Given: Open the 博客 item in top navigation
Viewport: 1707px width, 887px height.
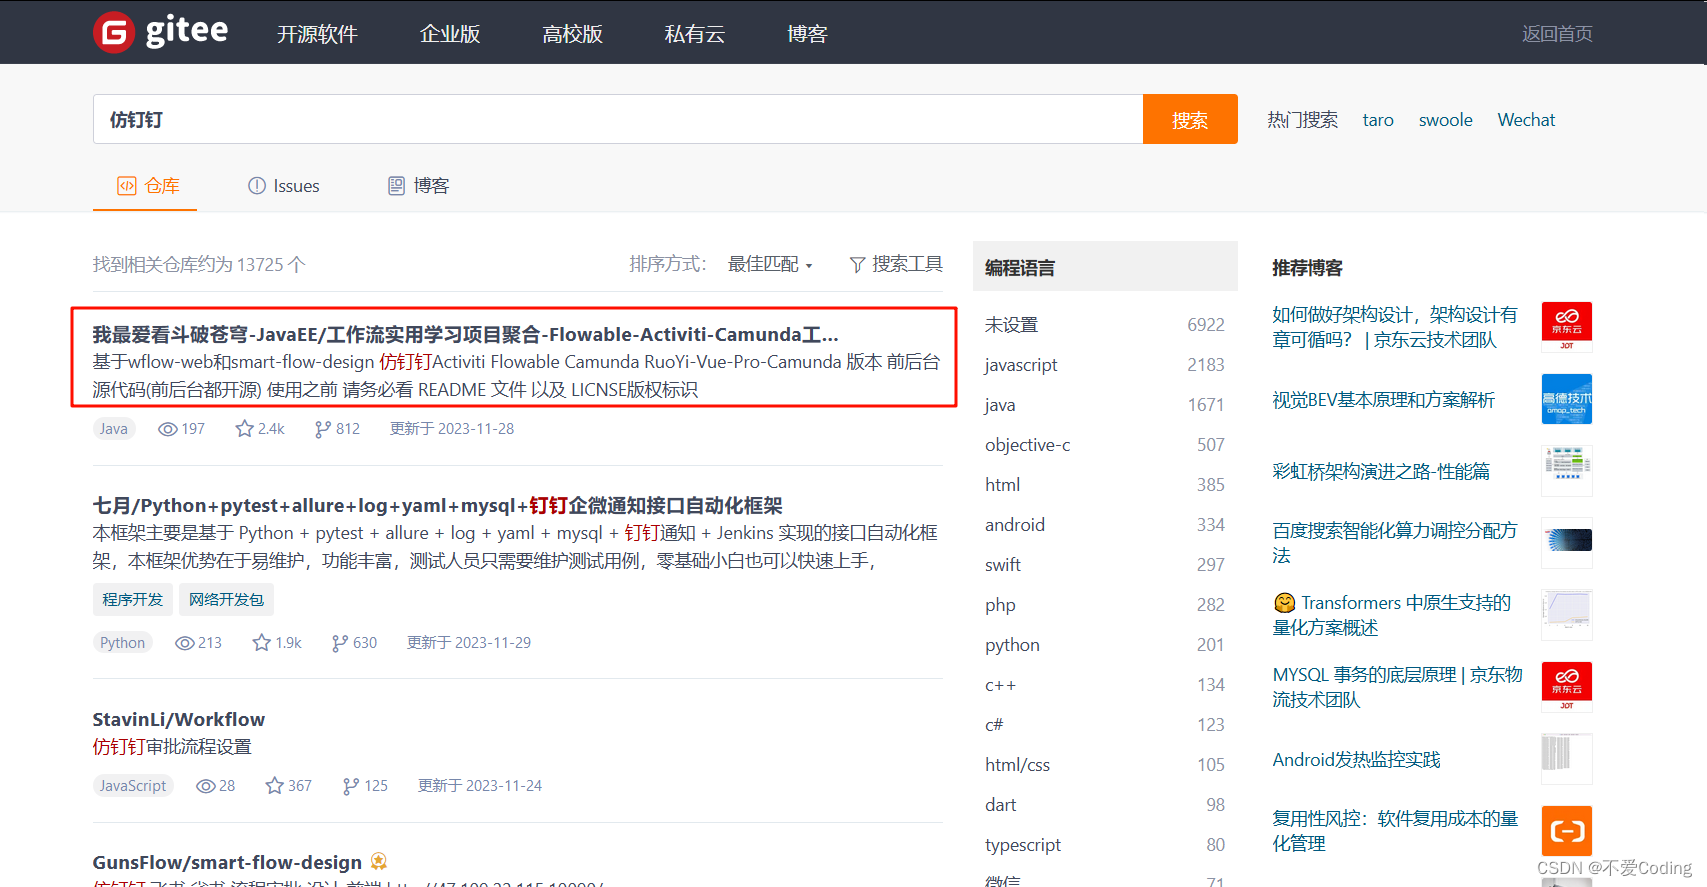Looking at the screenshot, I should coord(807,34).
